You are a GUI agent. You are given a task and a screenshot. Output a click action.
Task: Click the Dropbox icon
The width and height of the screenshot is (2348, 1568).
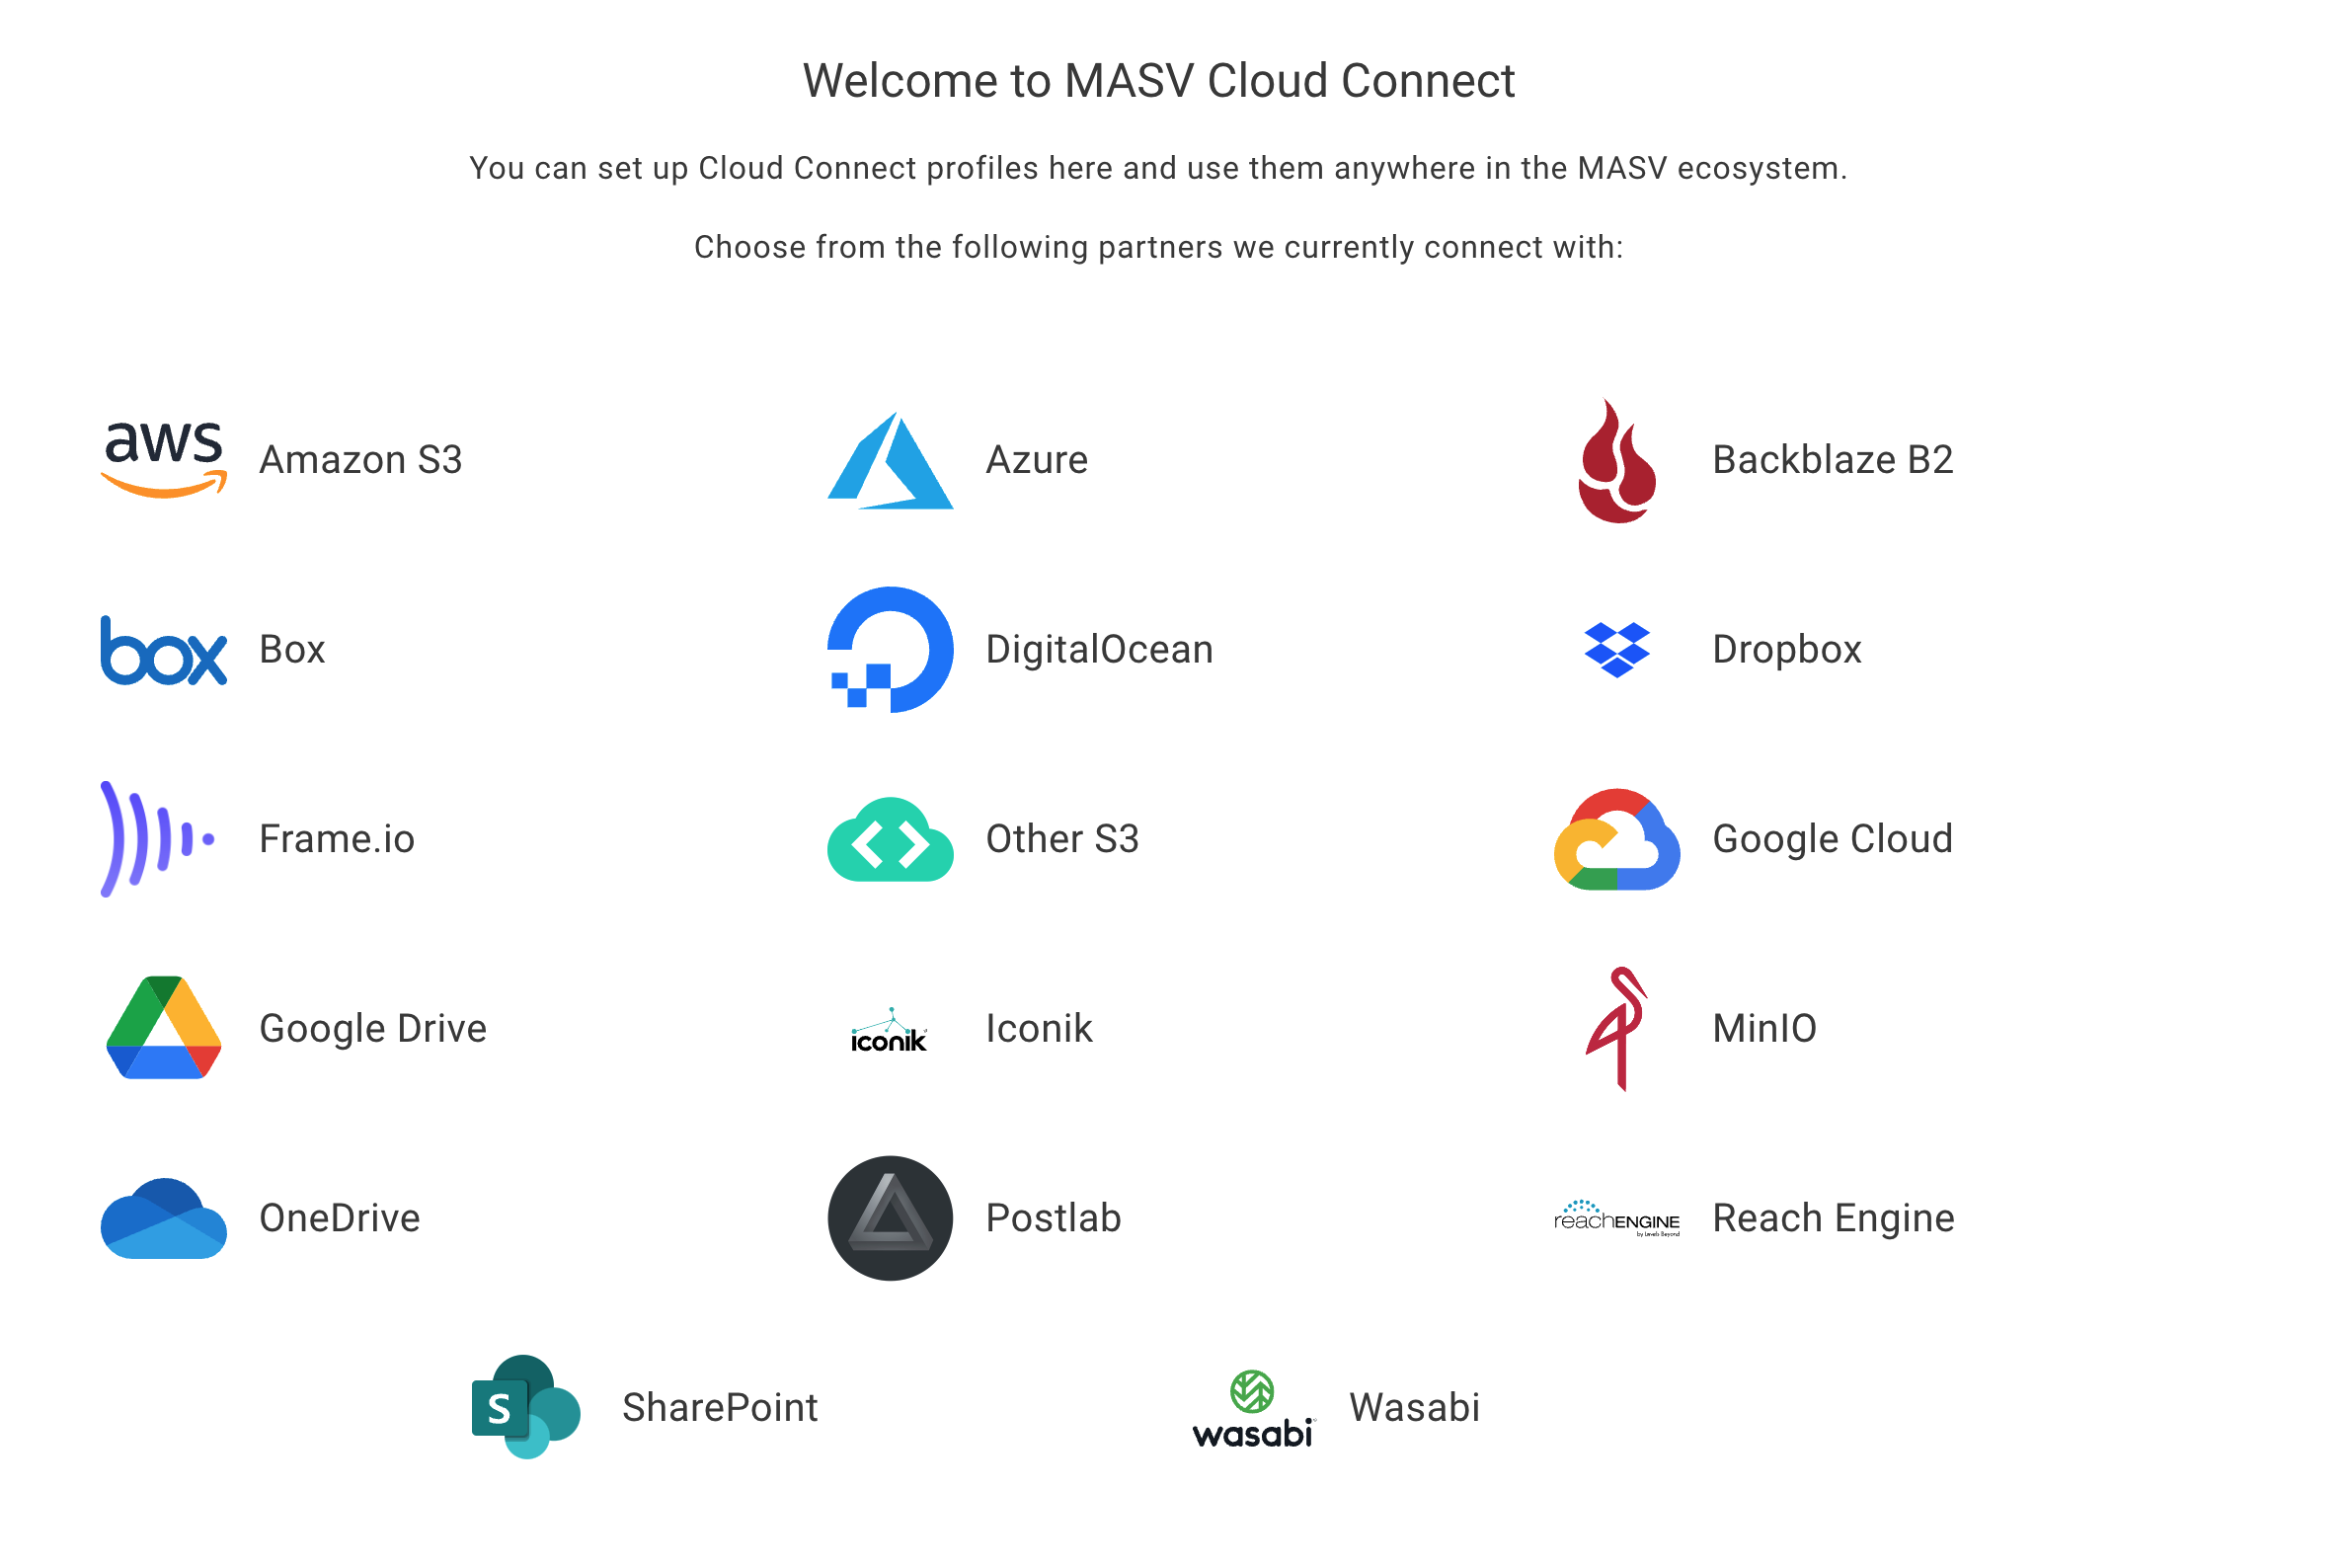coord(1617,648)
